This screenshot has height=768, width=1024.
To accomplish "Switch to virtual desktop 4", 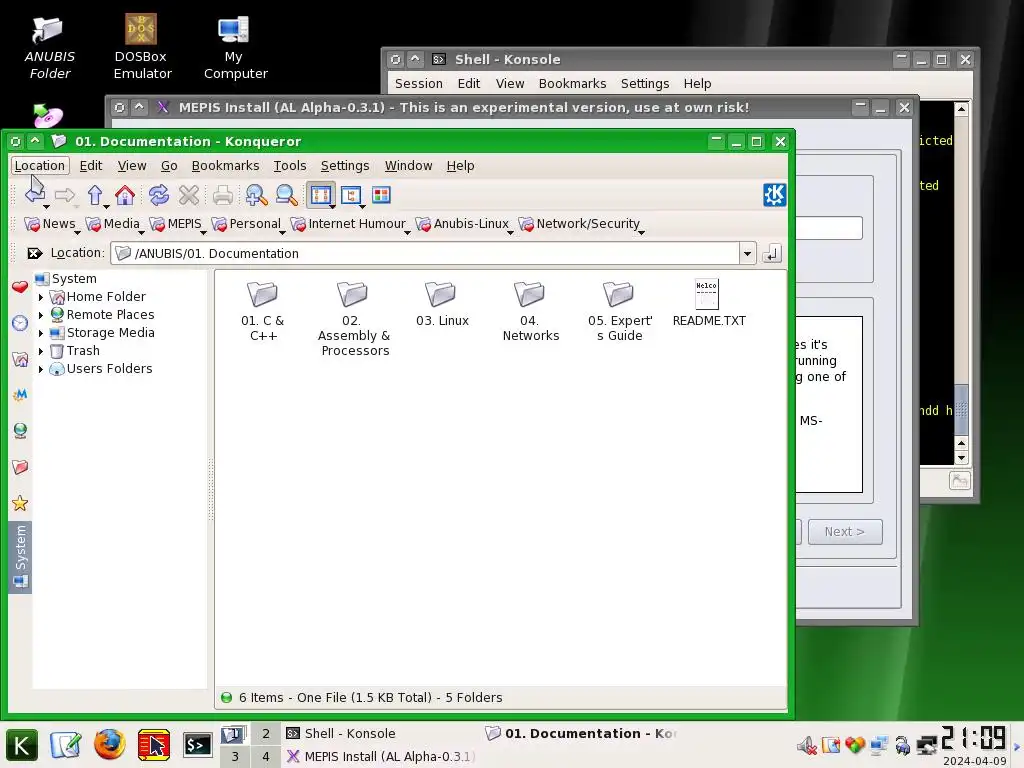I will click(266, 756).
